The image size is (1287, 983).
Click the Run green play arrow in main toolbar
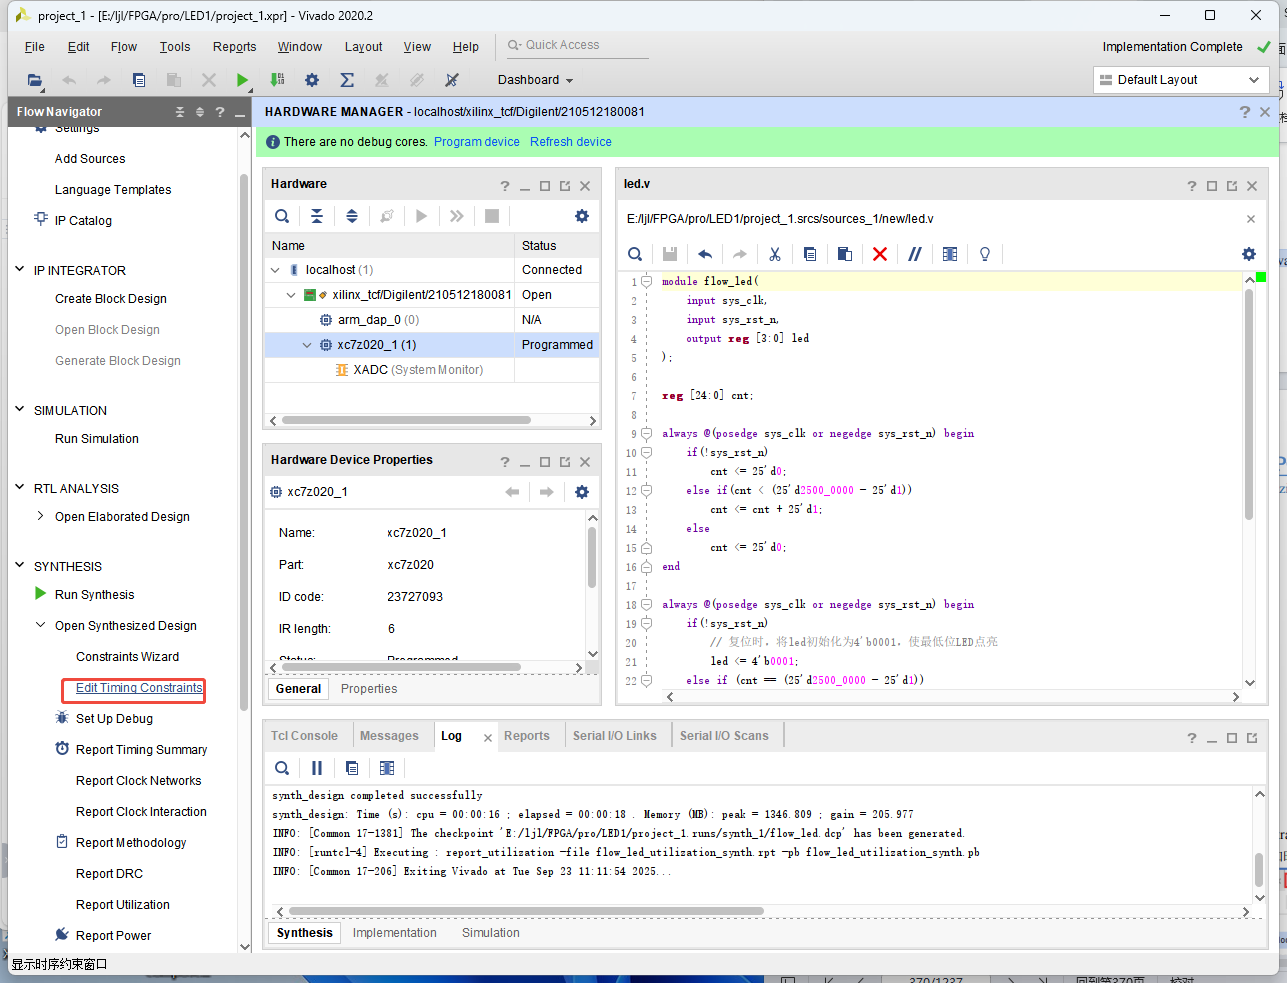click(242, 80)
